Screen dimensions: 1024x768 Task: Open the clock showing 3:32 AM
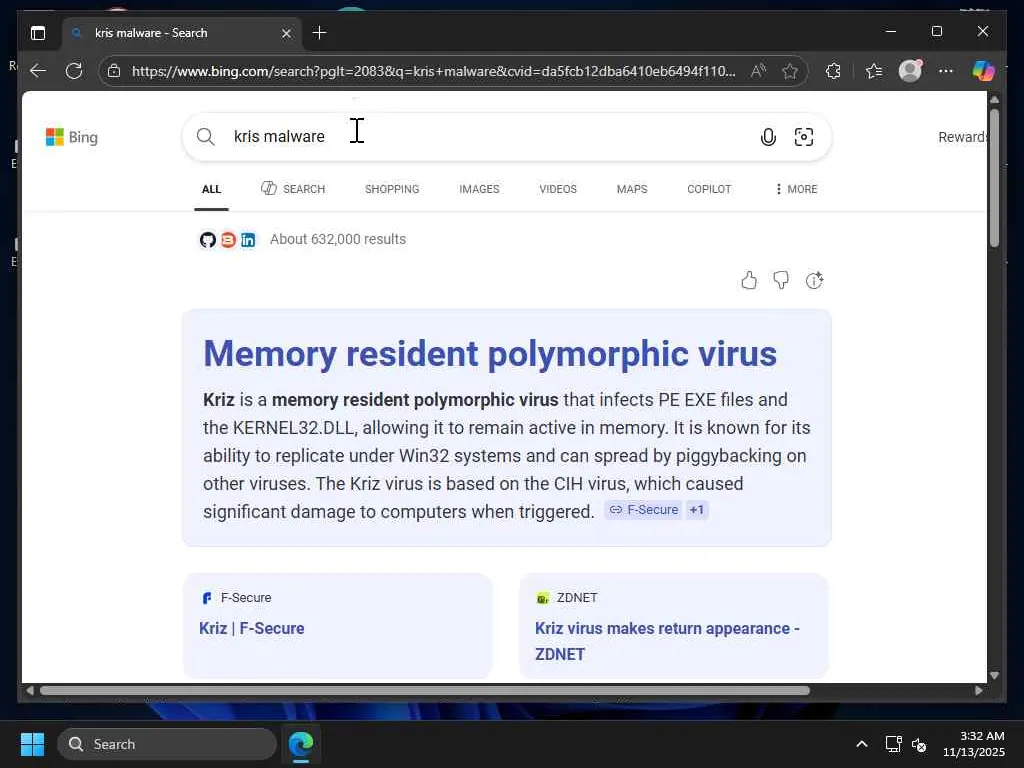click(974, 744)
